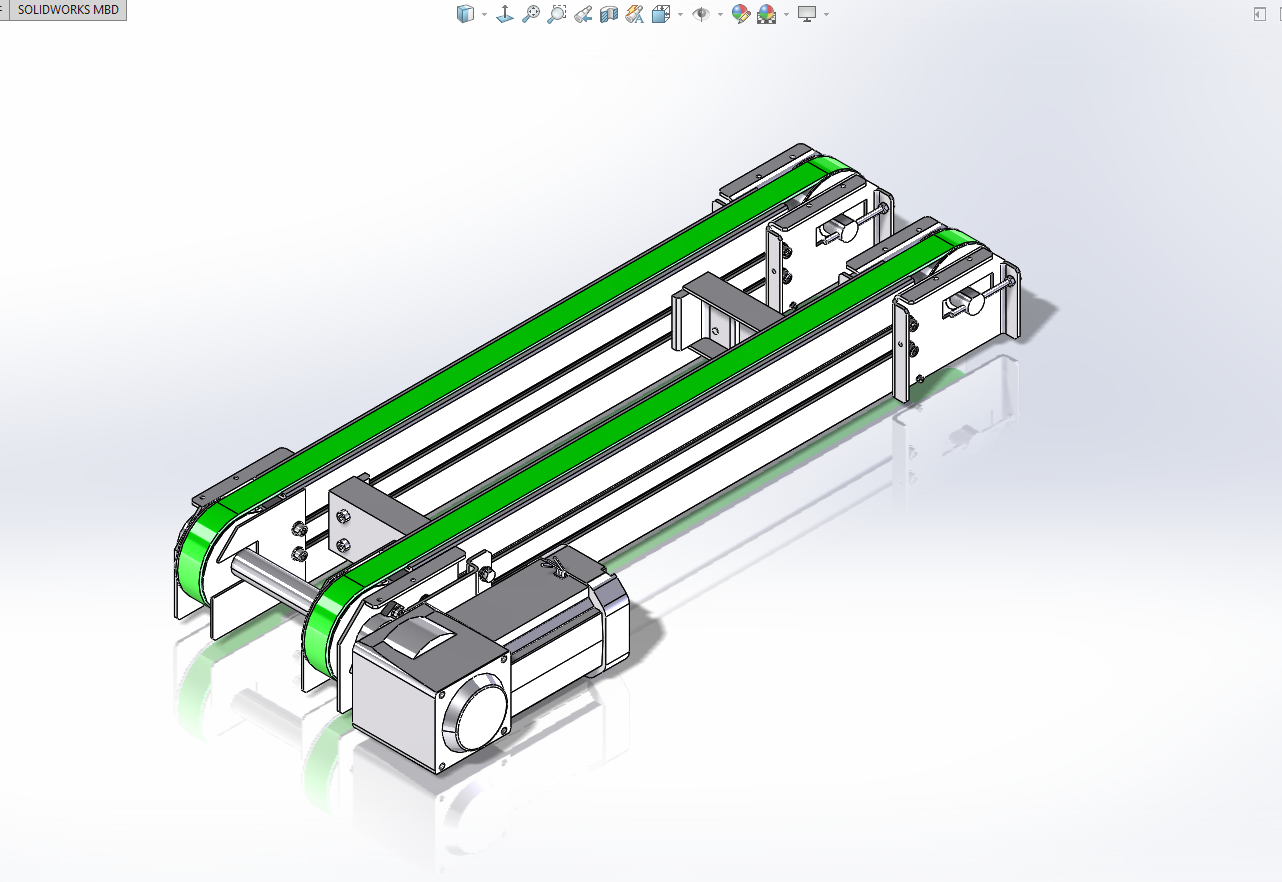
Task: Toggle the Section View tool
Action: [608, 14]
